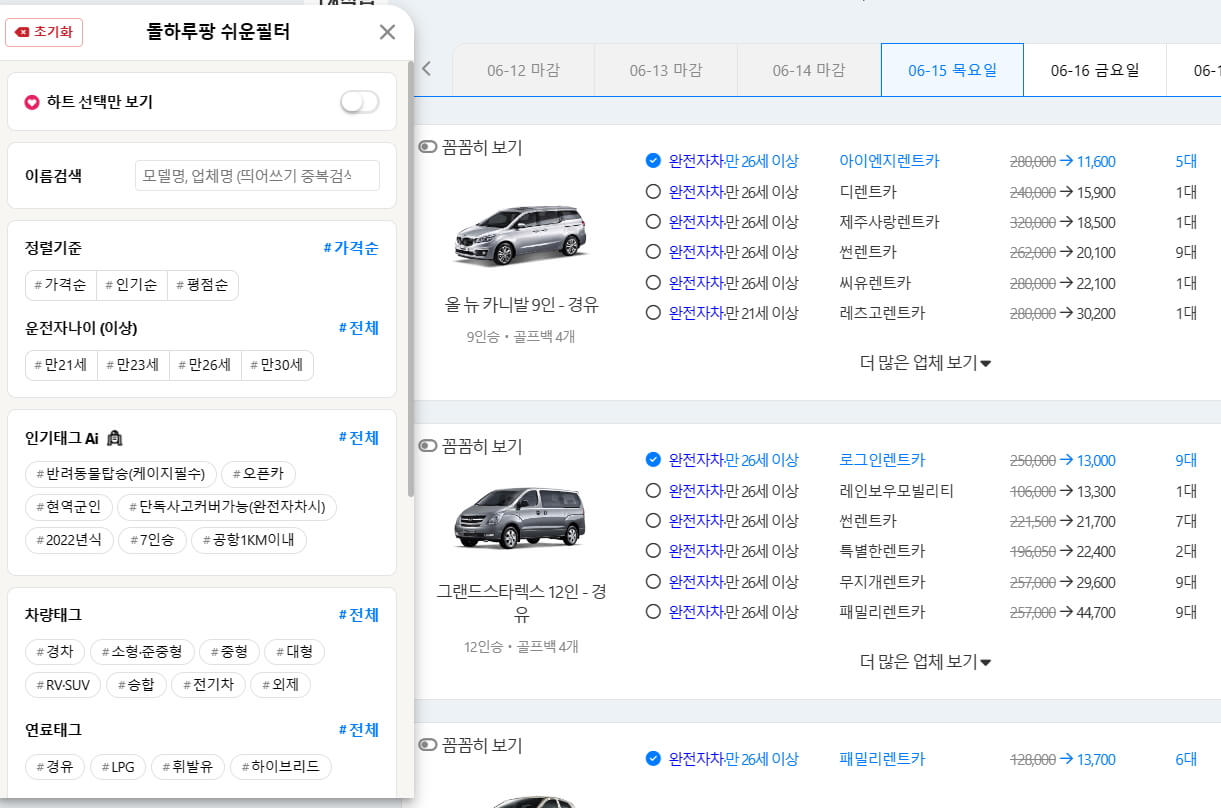Switch to the 06-16 금요일 tab
Viewport: 1221px width, 808px height.
1095,70
